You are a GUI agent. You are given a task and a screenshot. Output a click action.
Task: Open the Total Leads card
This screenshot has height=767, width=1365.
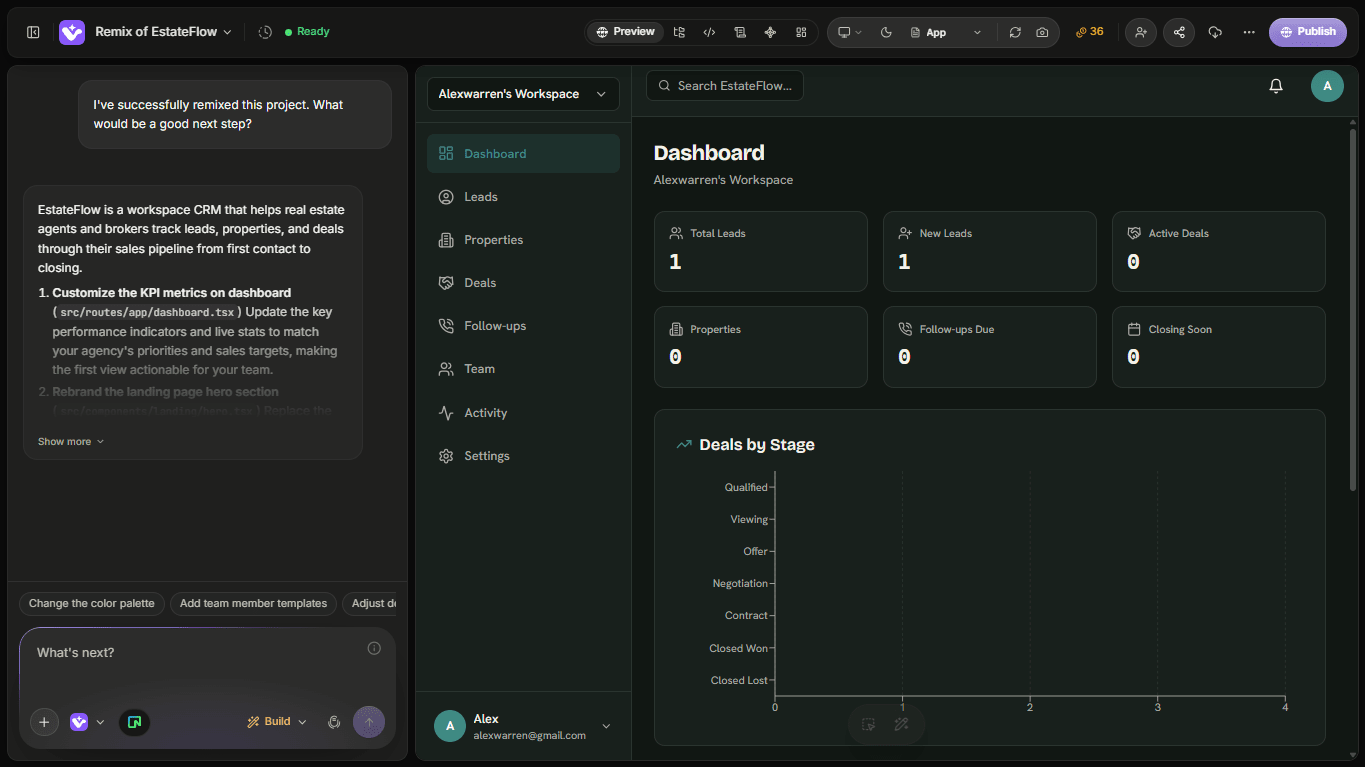coord(761,251)
